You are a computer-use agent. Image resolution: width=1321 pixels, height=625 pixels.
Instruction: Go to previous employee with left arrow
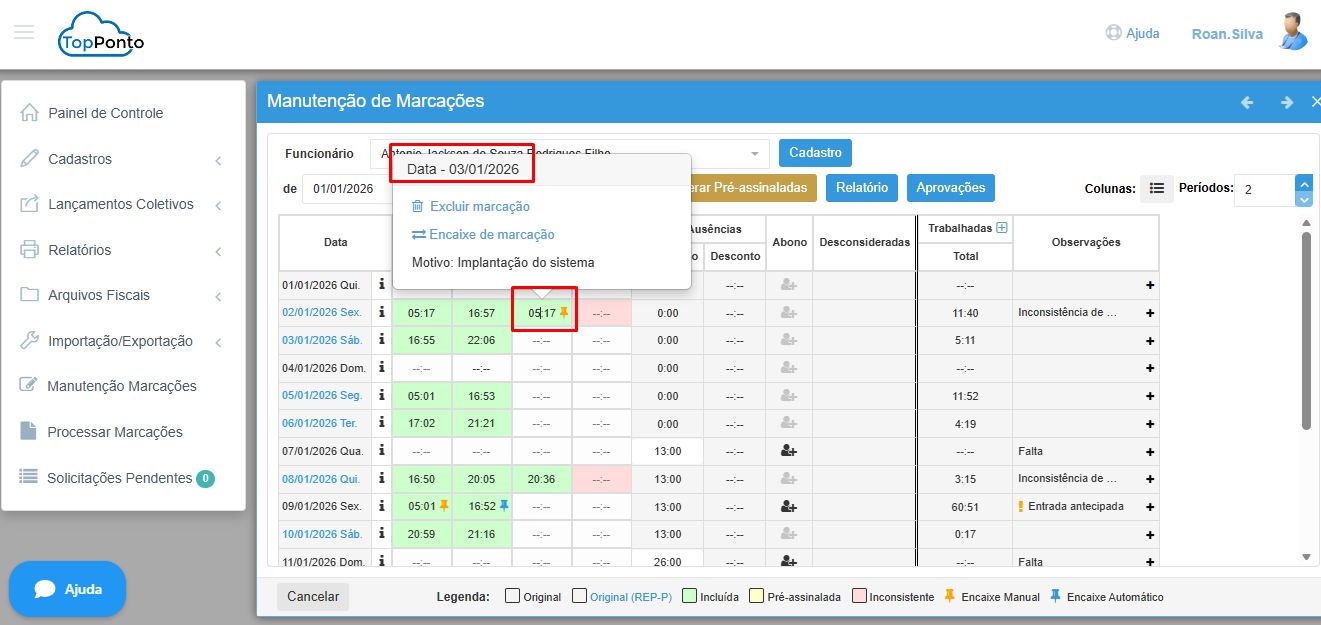point(1247,102)
